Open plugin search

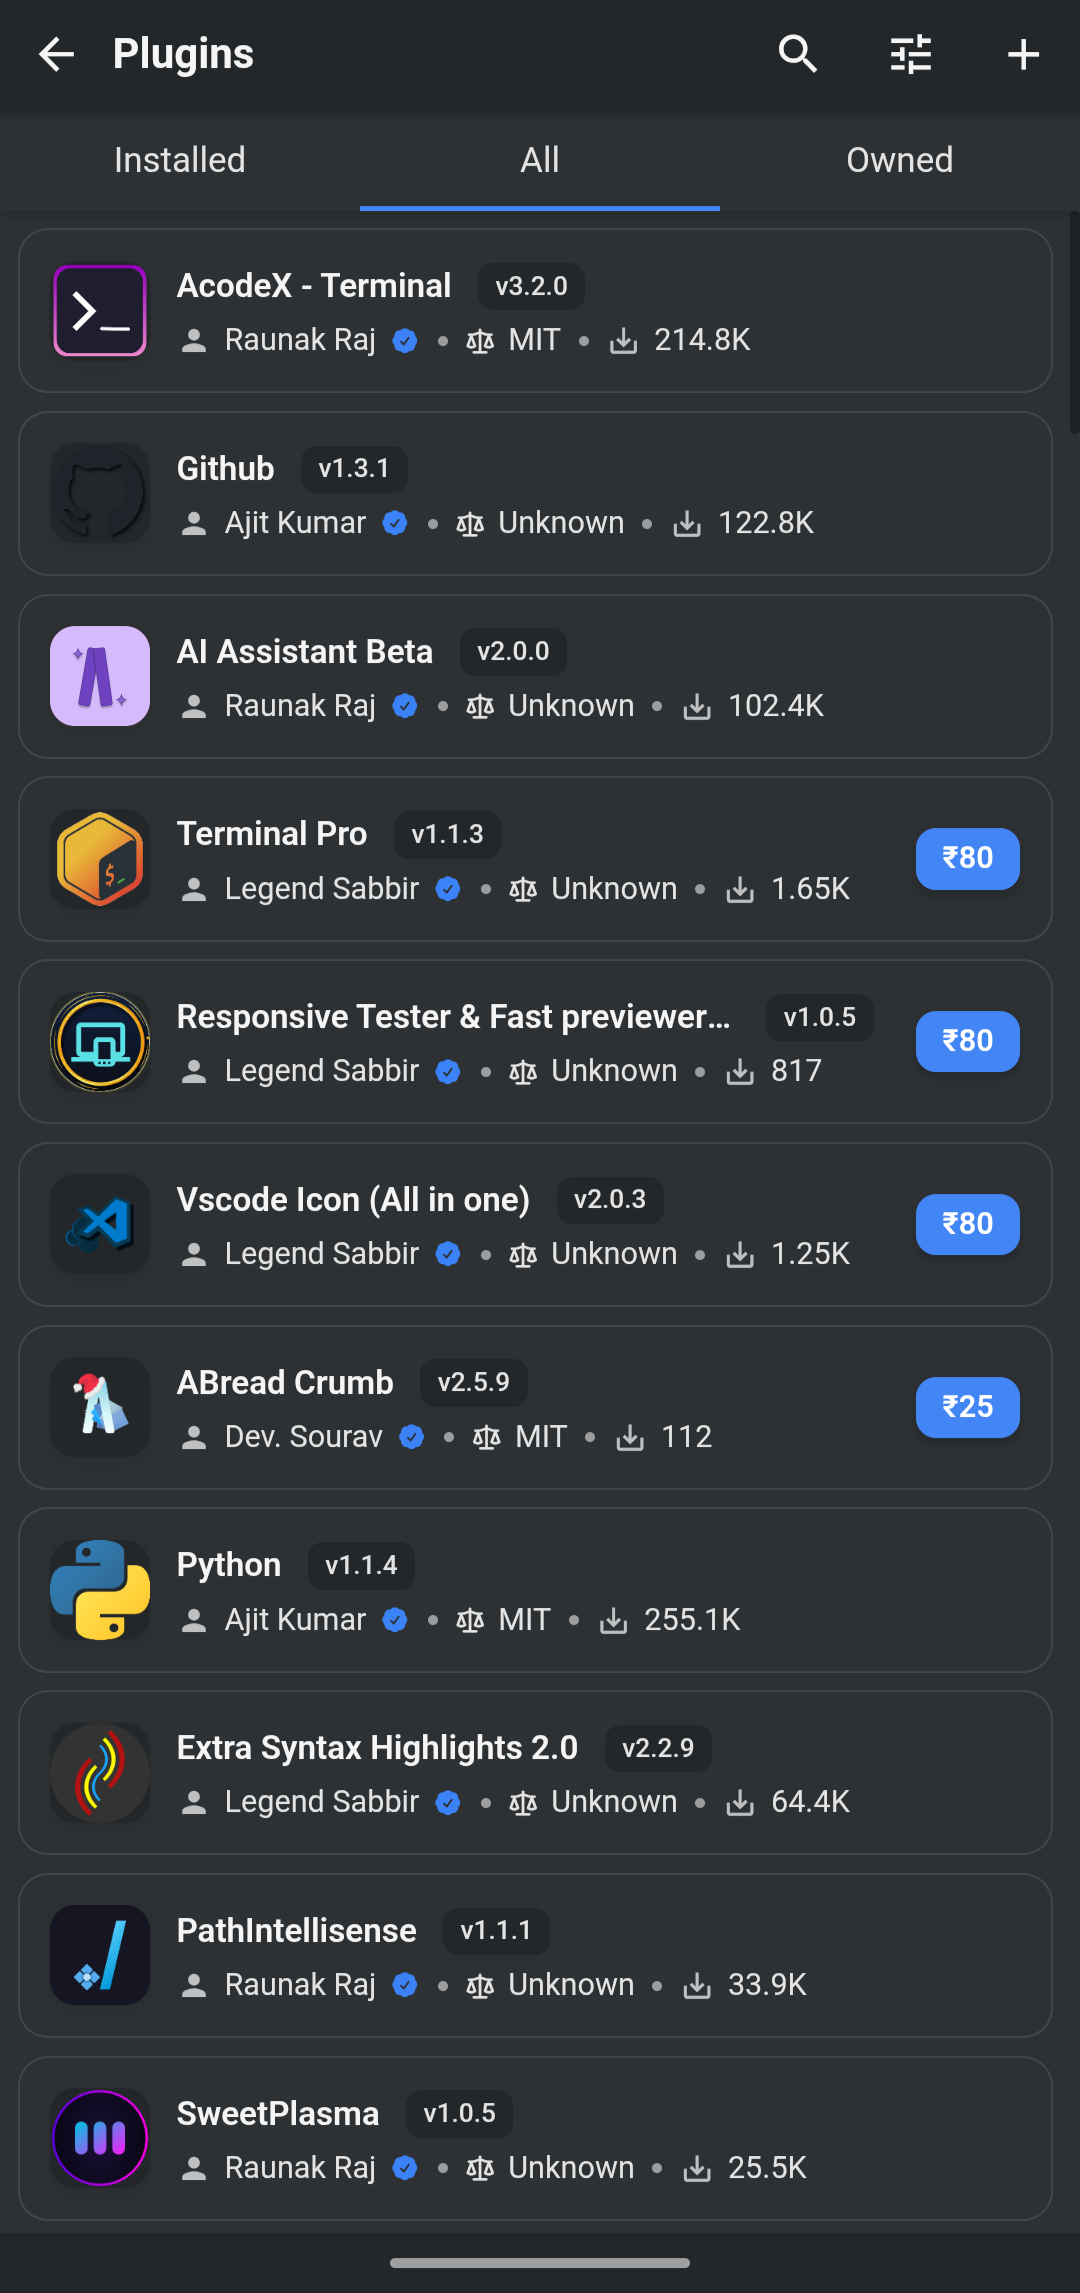pyautogui.click(x=797, y=55)
